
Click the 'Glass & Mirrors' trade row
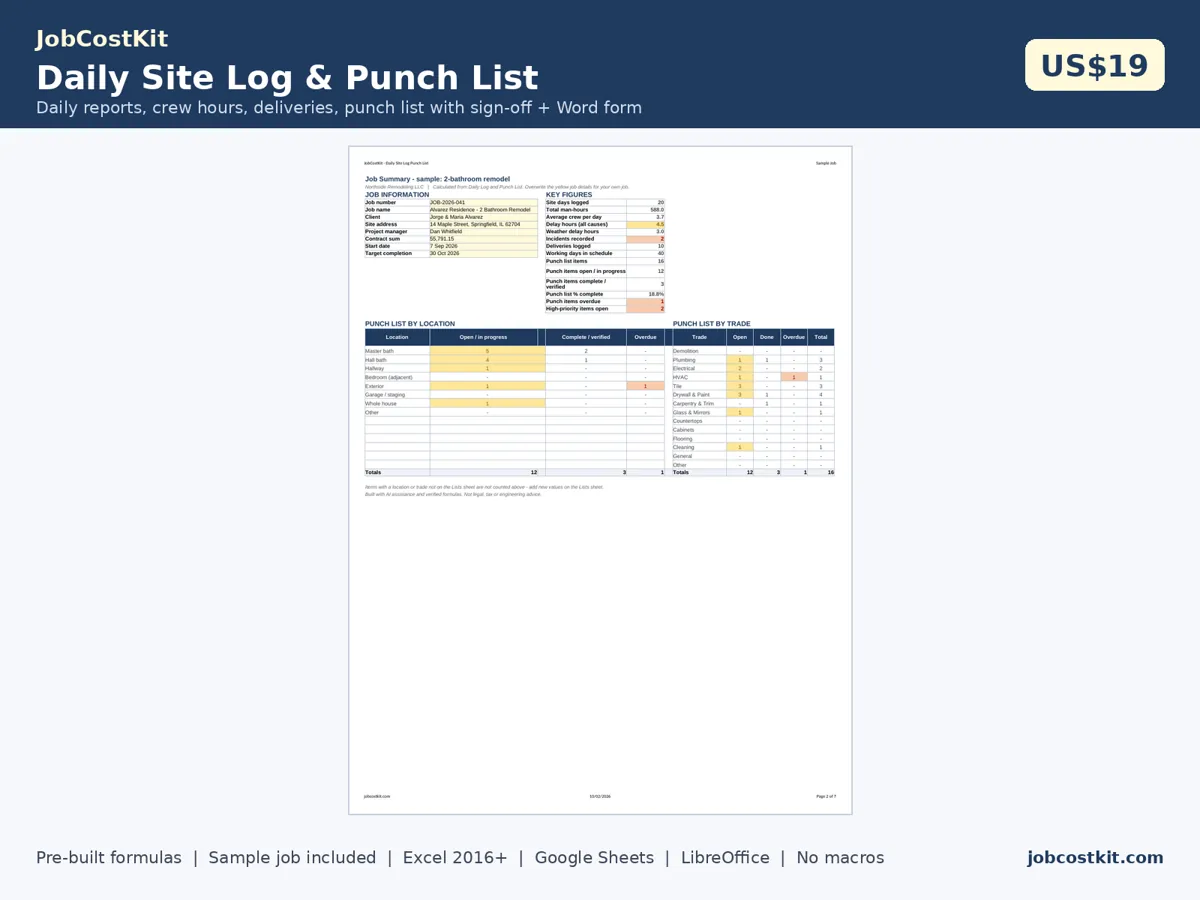click(x=753, y=412)
